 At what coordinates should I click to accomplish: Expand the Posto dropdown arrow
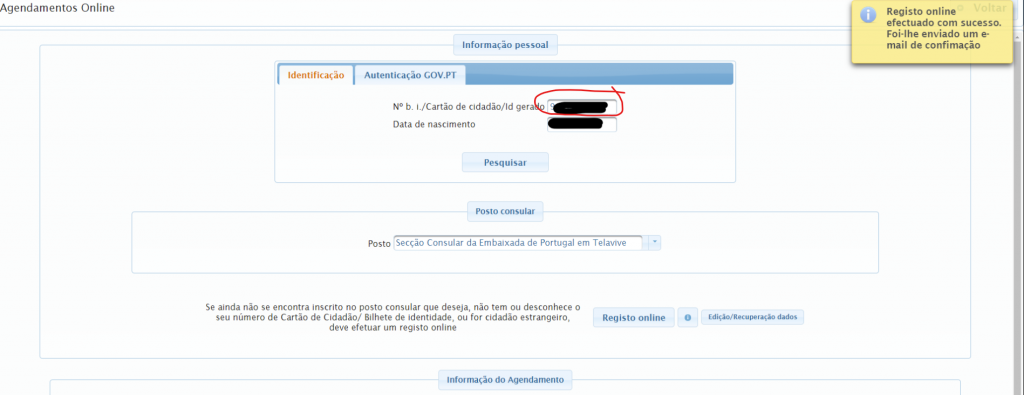point(655,243)
